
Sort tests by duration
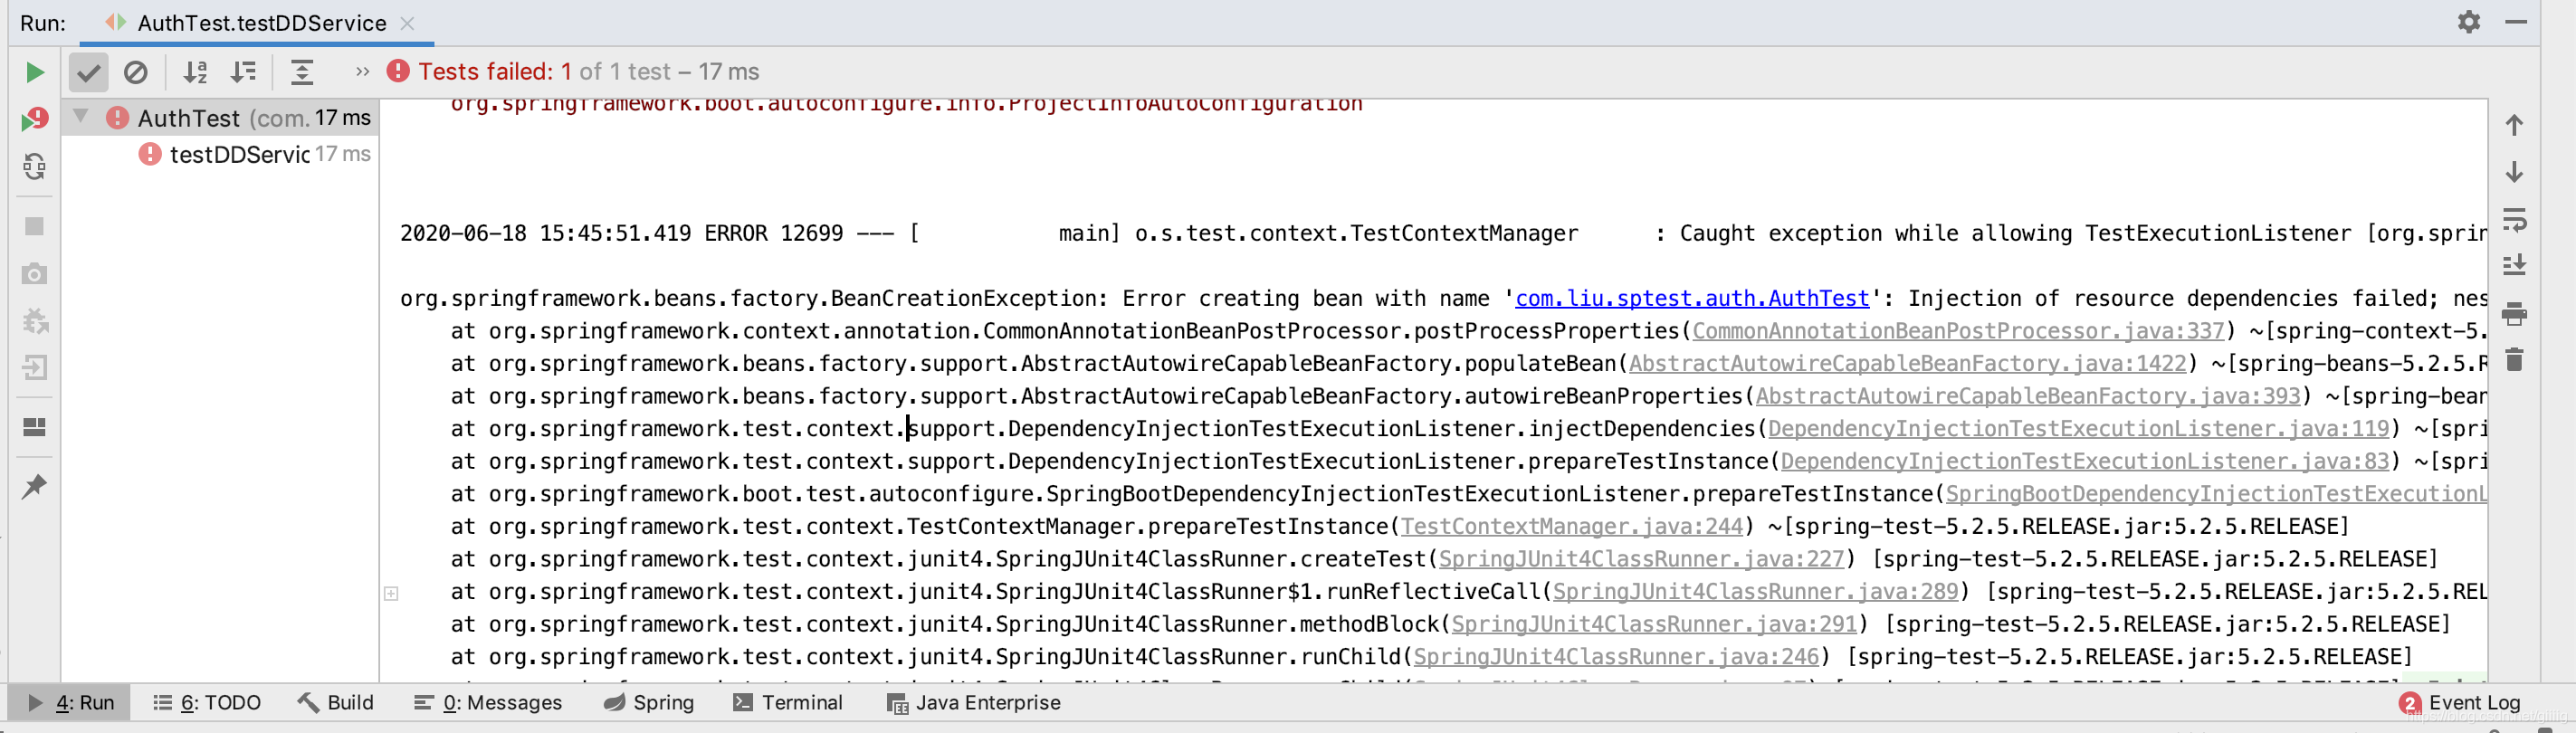point(243,72)
